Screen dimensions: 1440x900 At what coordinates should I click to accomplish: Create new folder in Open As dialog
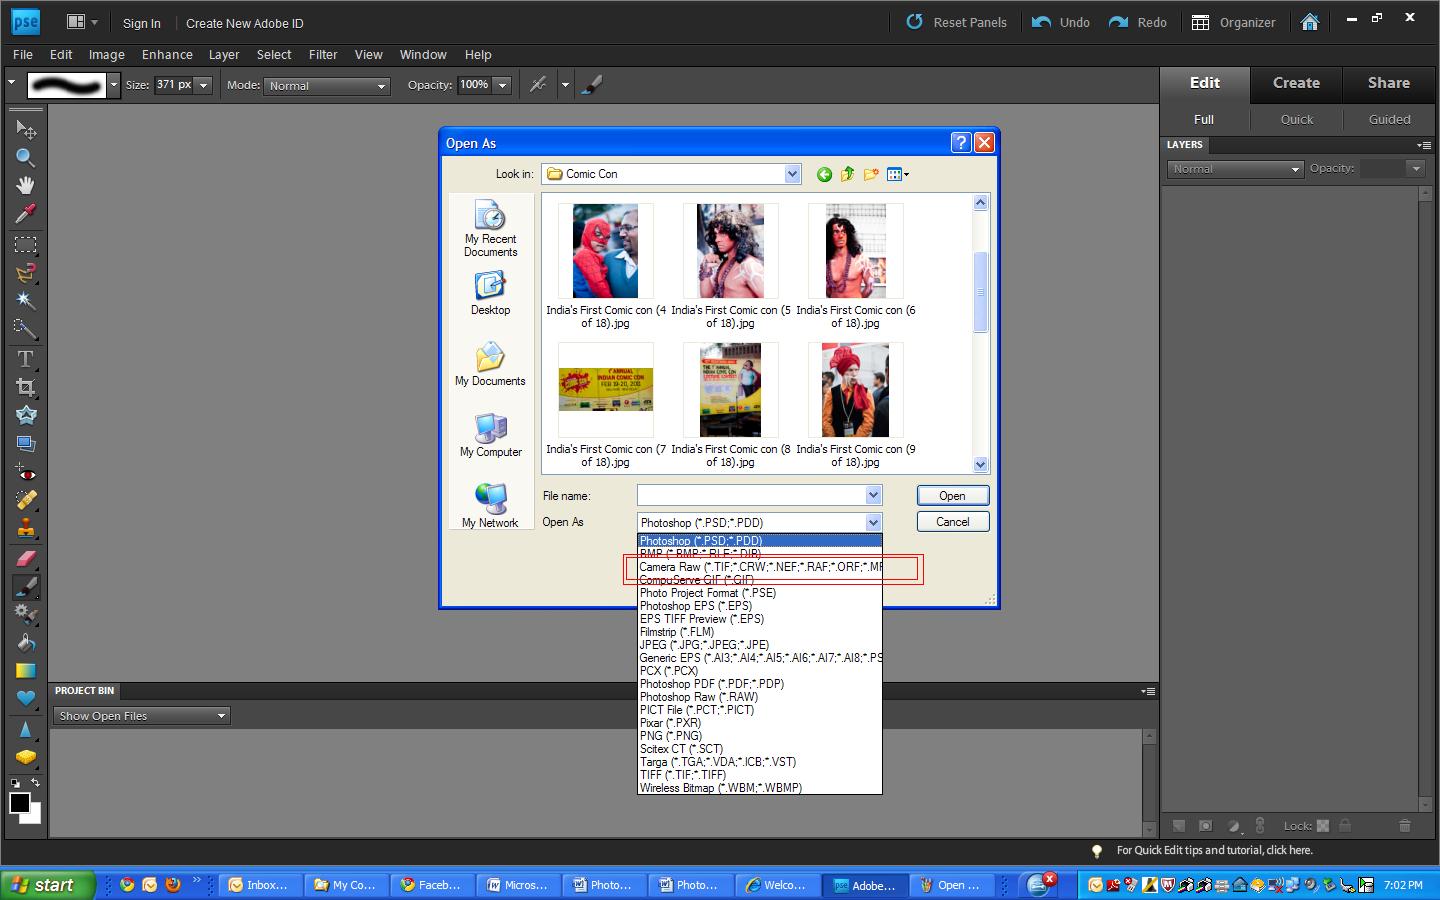click(x=871, y=174)
